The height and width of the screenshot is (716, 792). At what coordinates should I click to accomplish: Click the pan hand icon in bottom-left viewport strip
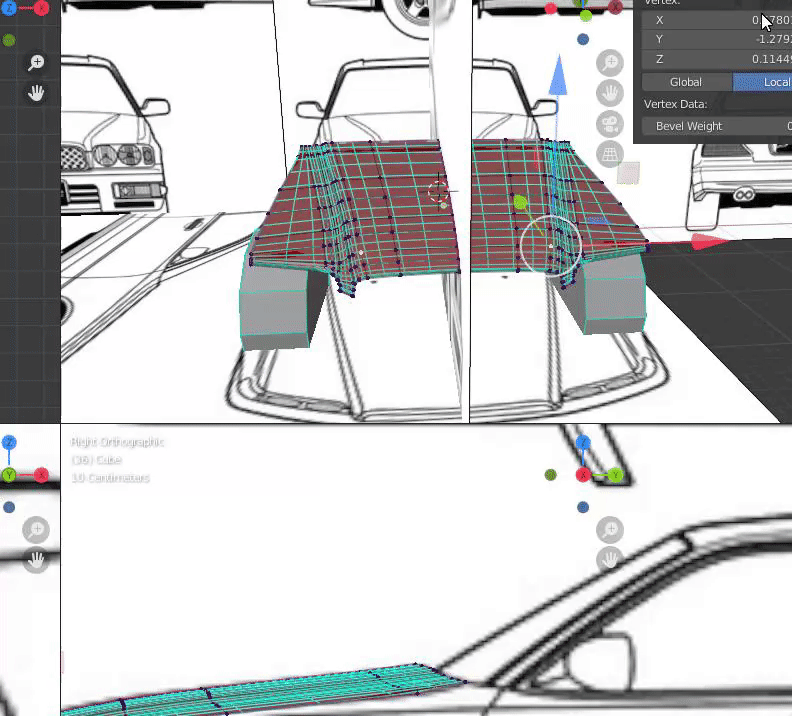[36, 560]
